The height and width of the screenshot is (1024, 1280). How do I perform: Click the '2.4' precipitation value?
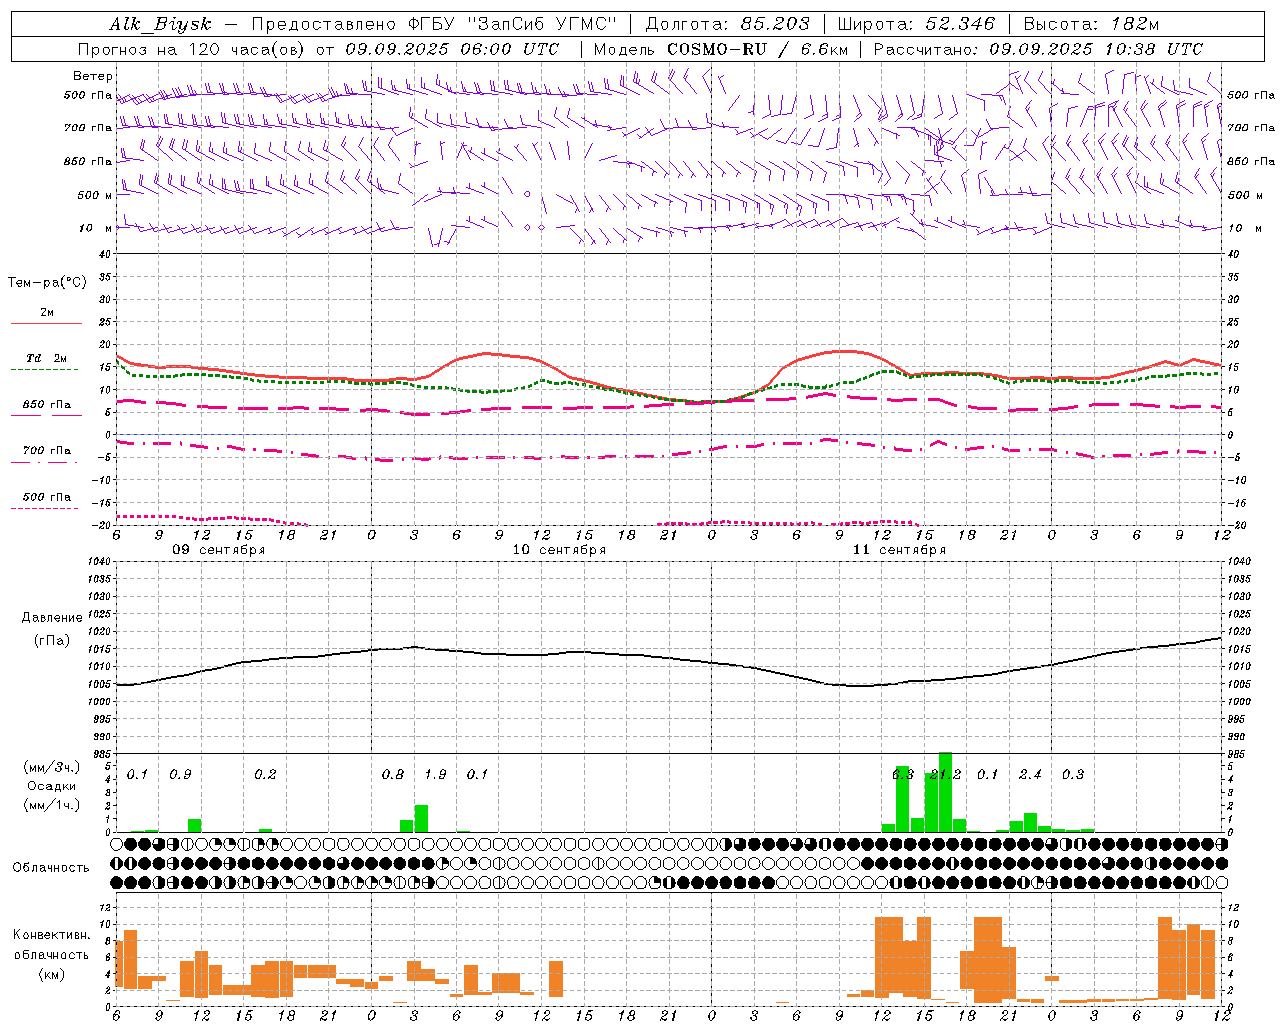point(1030,775)
